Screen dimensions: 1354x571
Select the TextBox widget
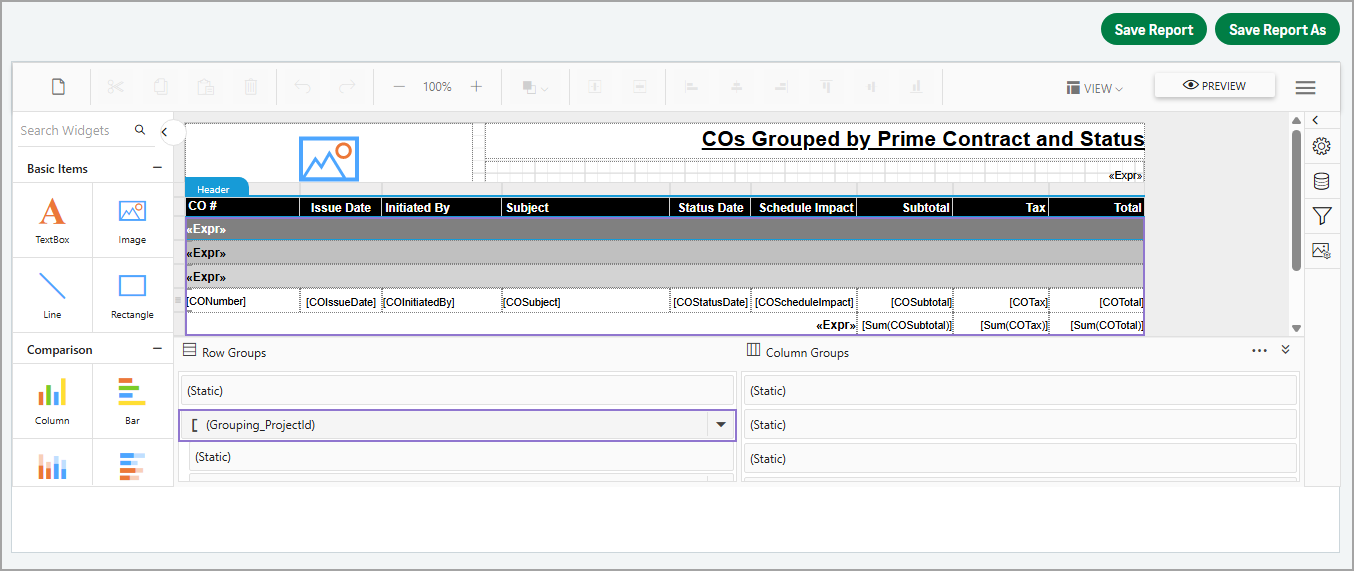tap(52, 221)
